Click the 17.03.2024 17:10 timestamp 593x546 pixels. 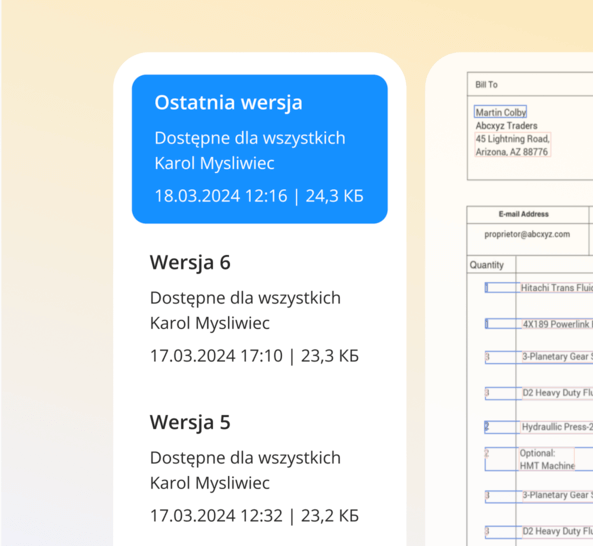[x=216, y=356]
